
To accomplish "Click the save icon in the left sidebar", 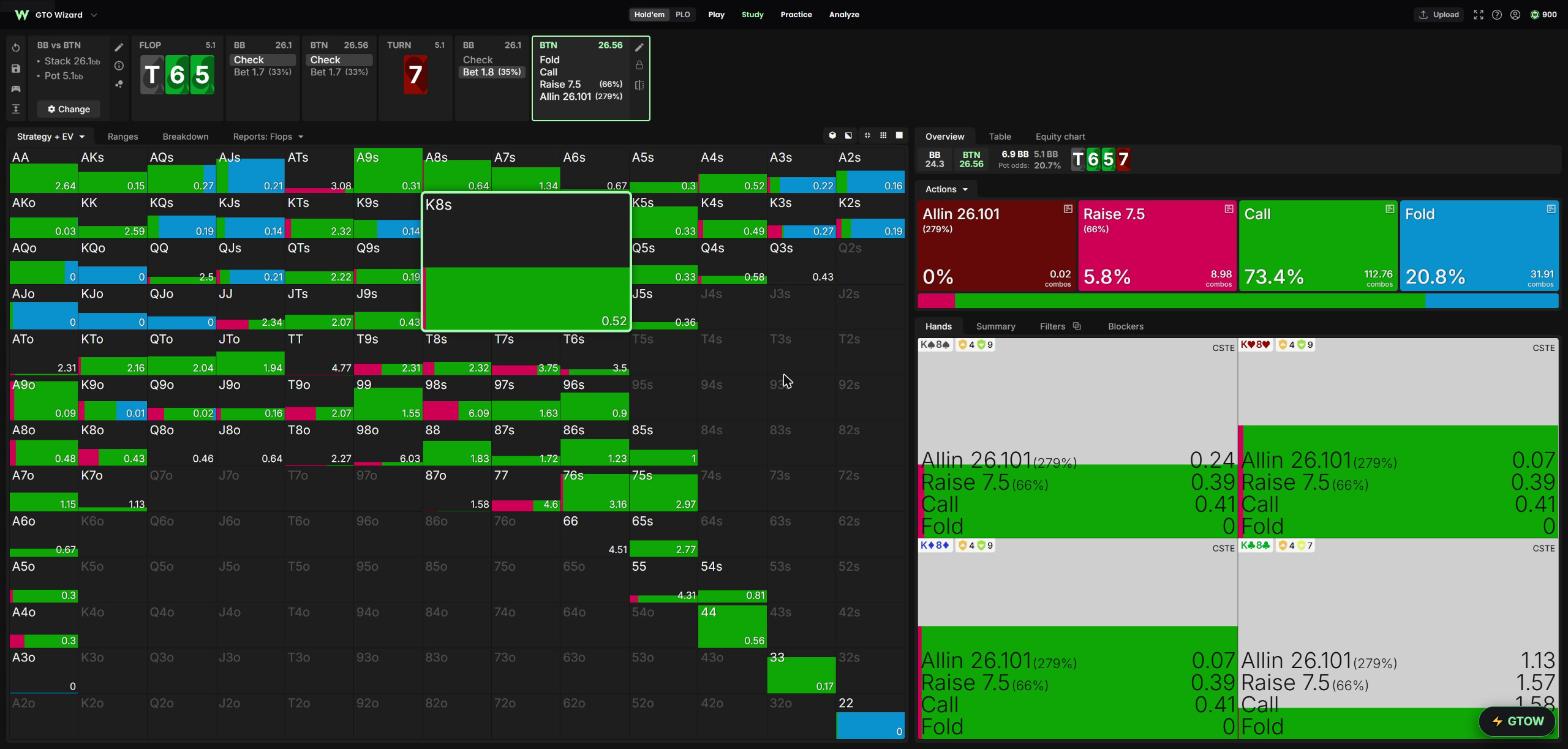I will [x=15, y=69].
